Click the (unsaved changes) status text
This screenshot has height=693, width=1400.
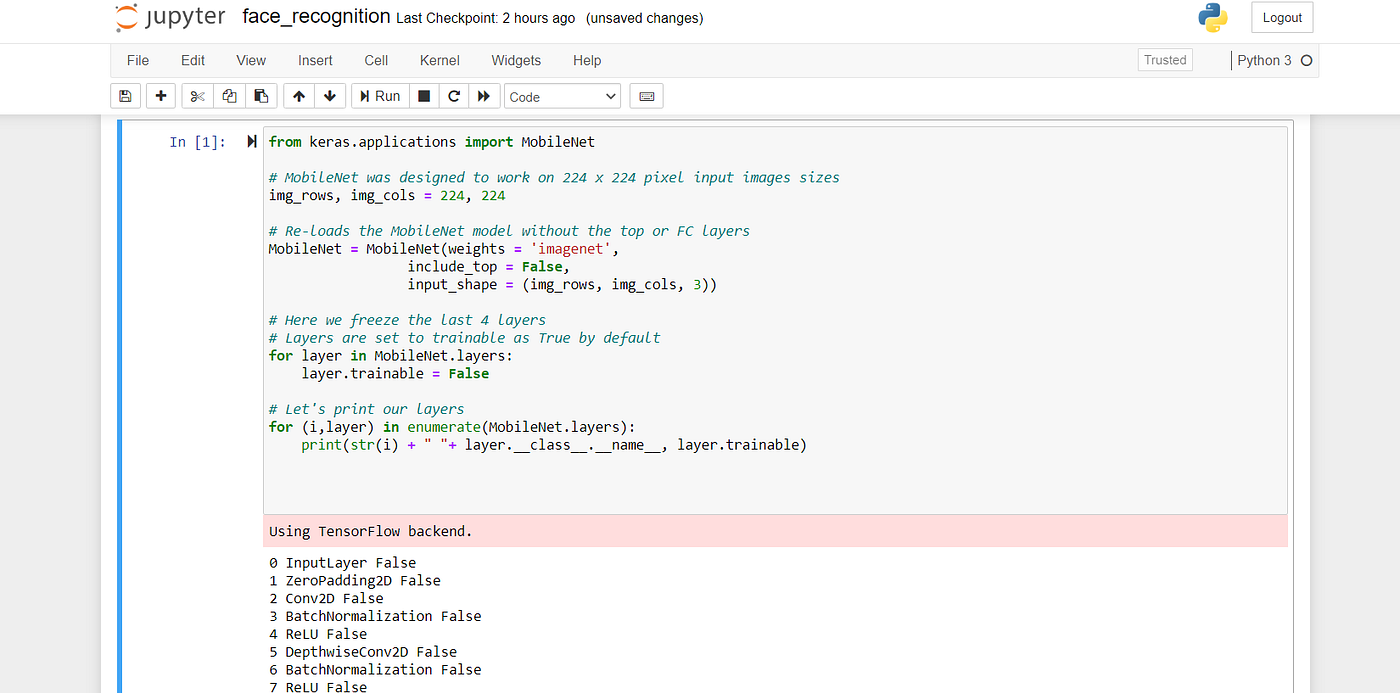point(644,18)
